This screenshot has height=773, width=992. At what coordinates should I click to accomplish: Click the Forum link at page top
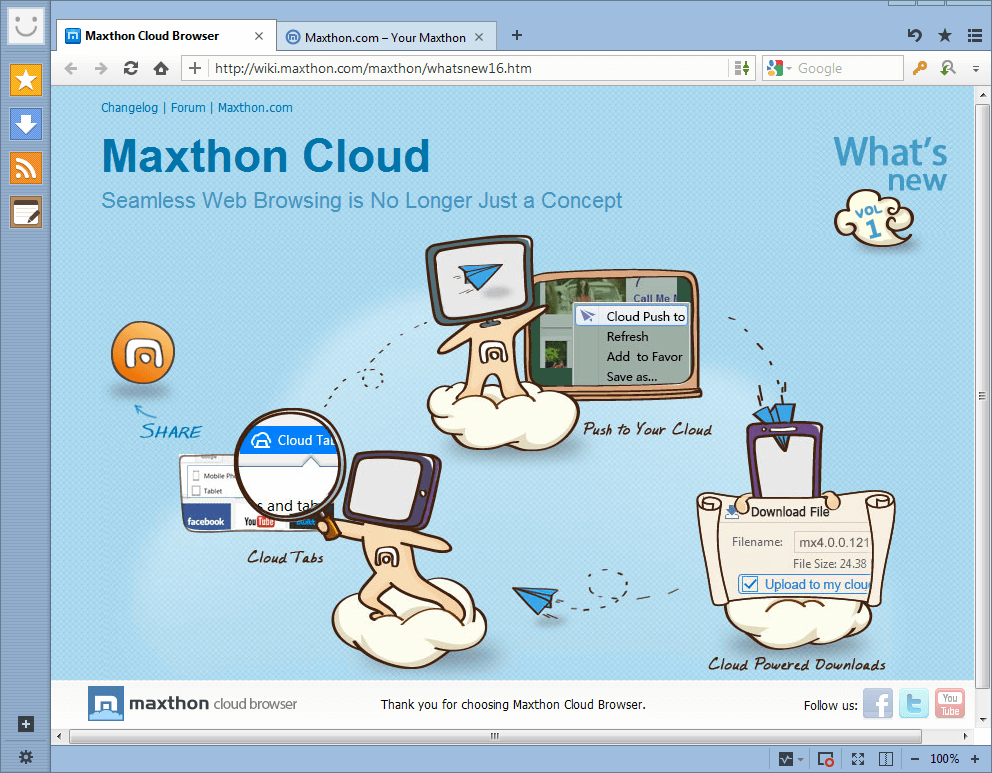[188, 108]
